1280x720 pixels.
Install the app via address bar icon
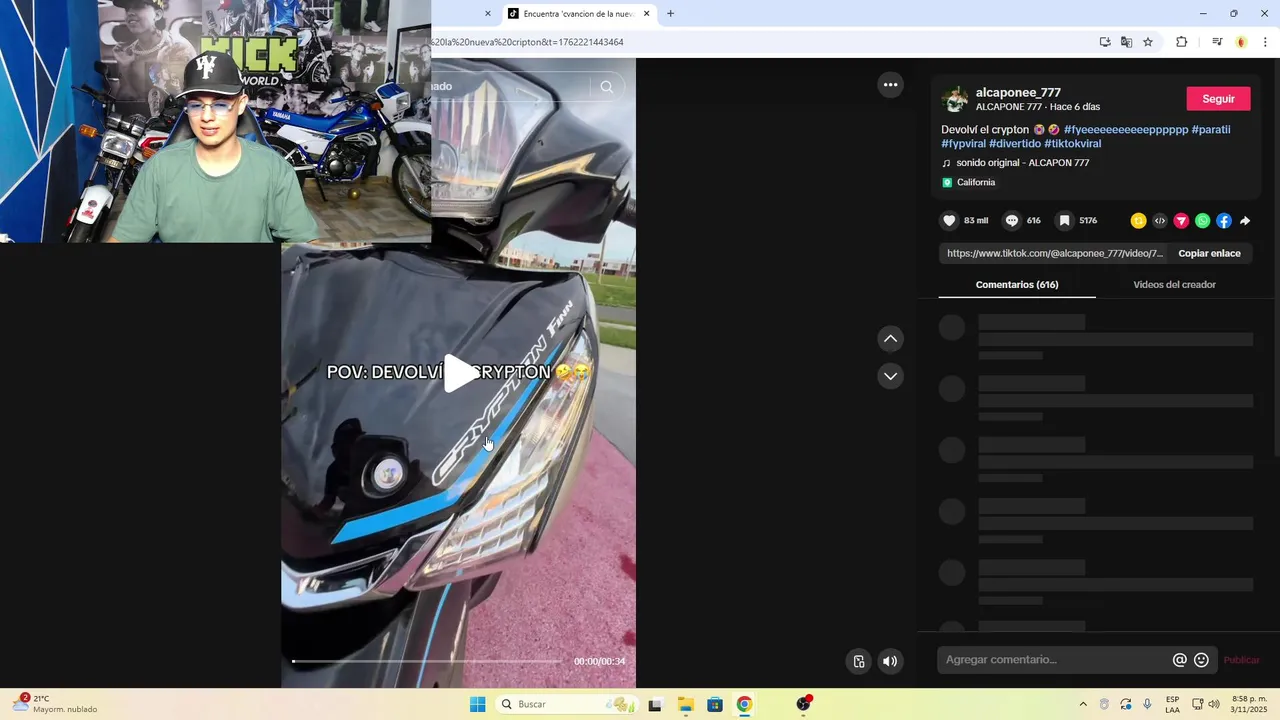(1104, 42)
